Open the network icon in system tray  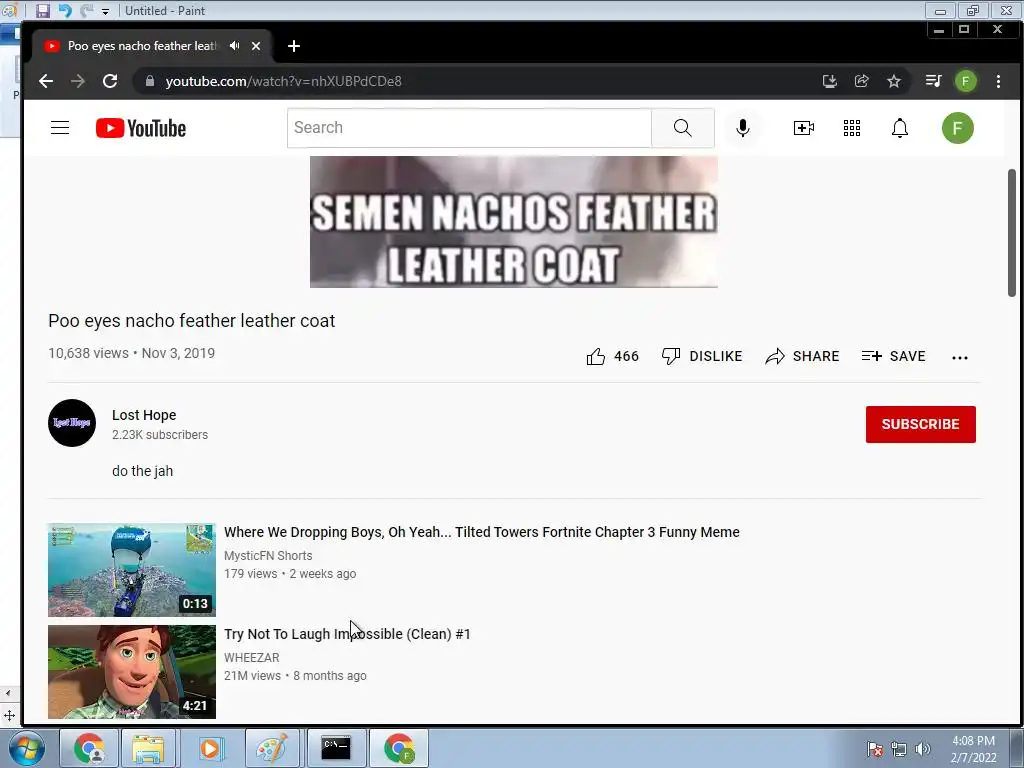tap(899, 749)
